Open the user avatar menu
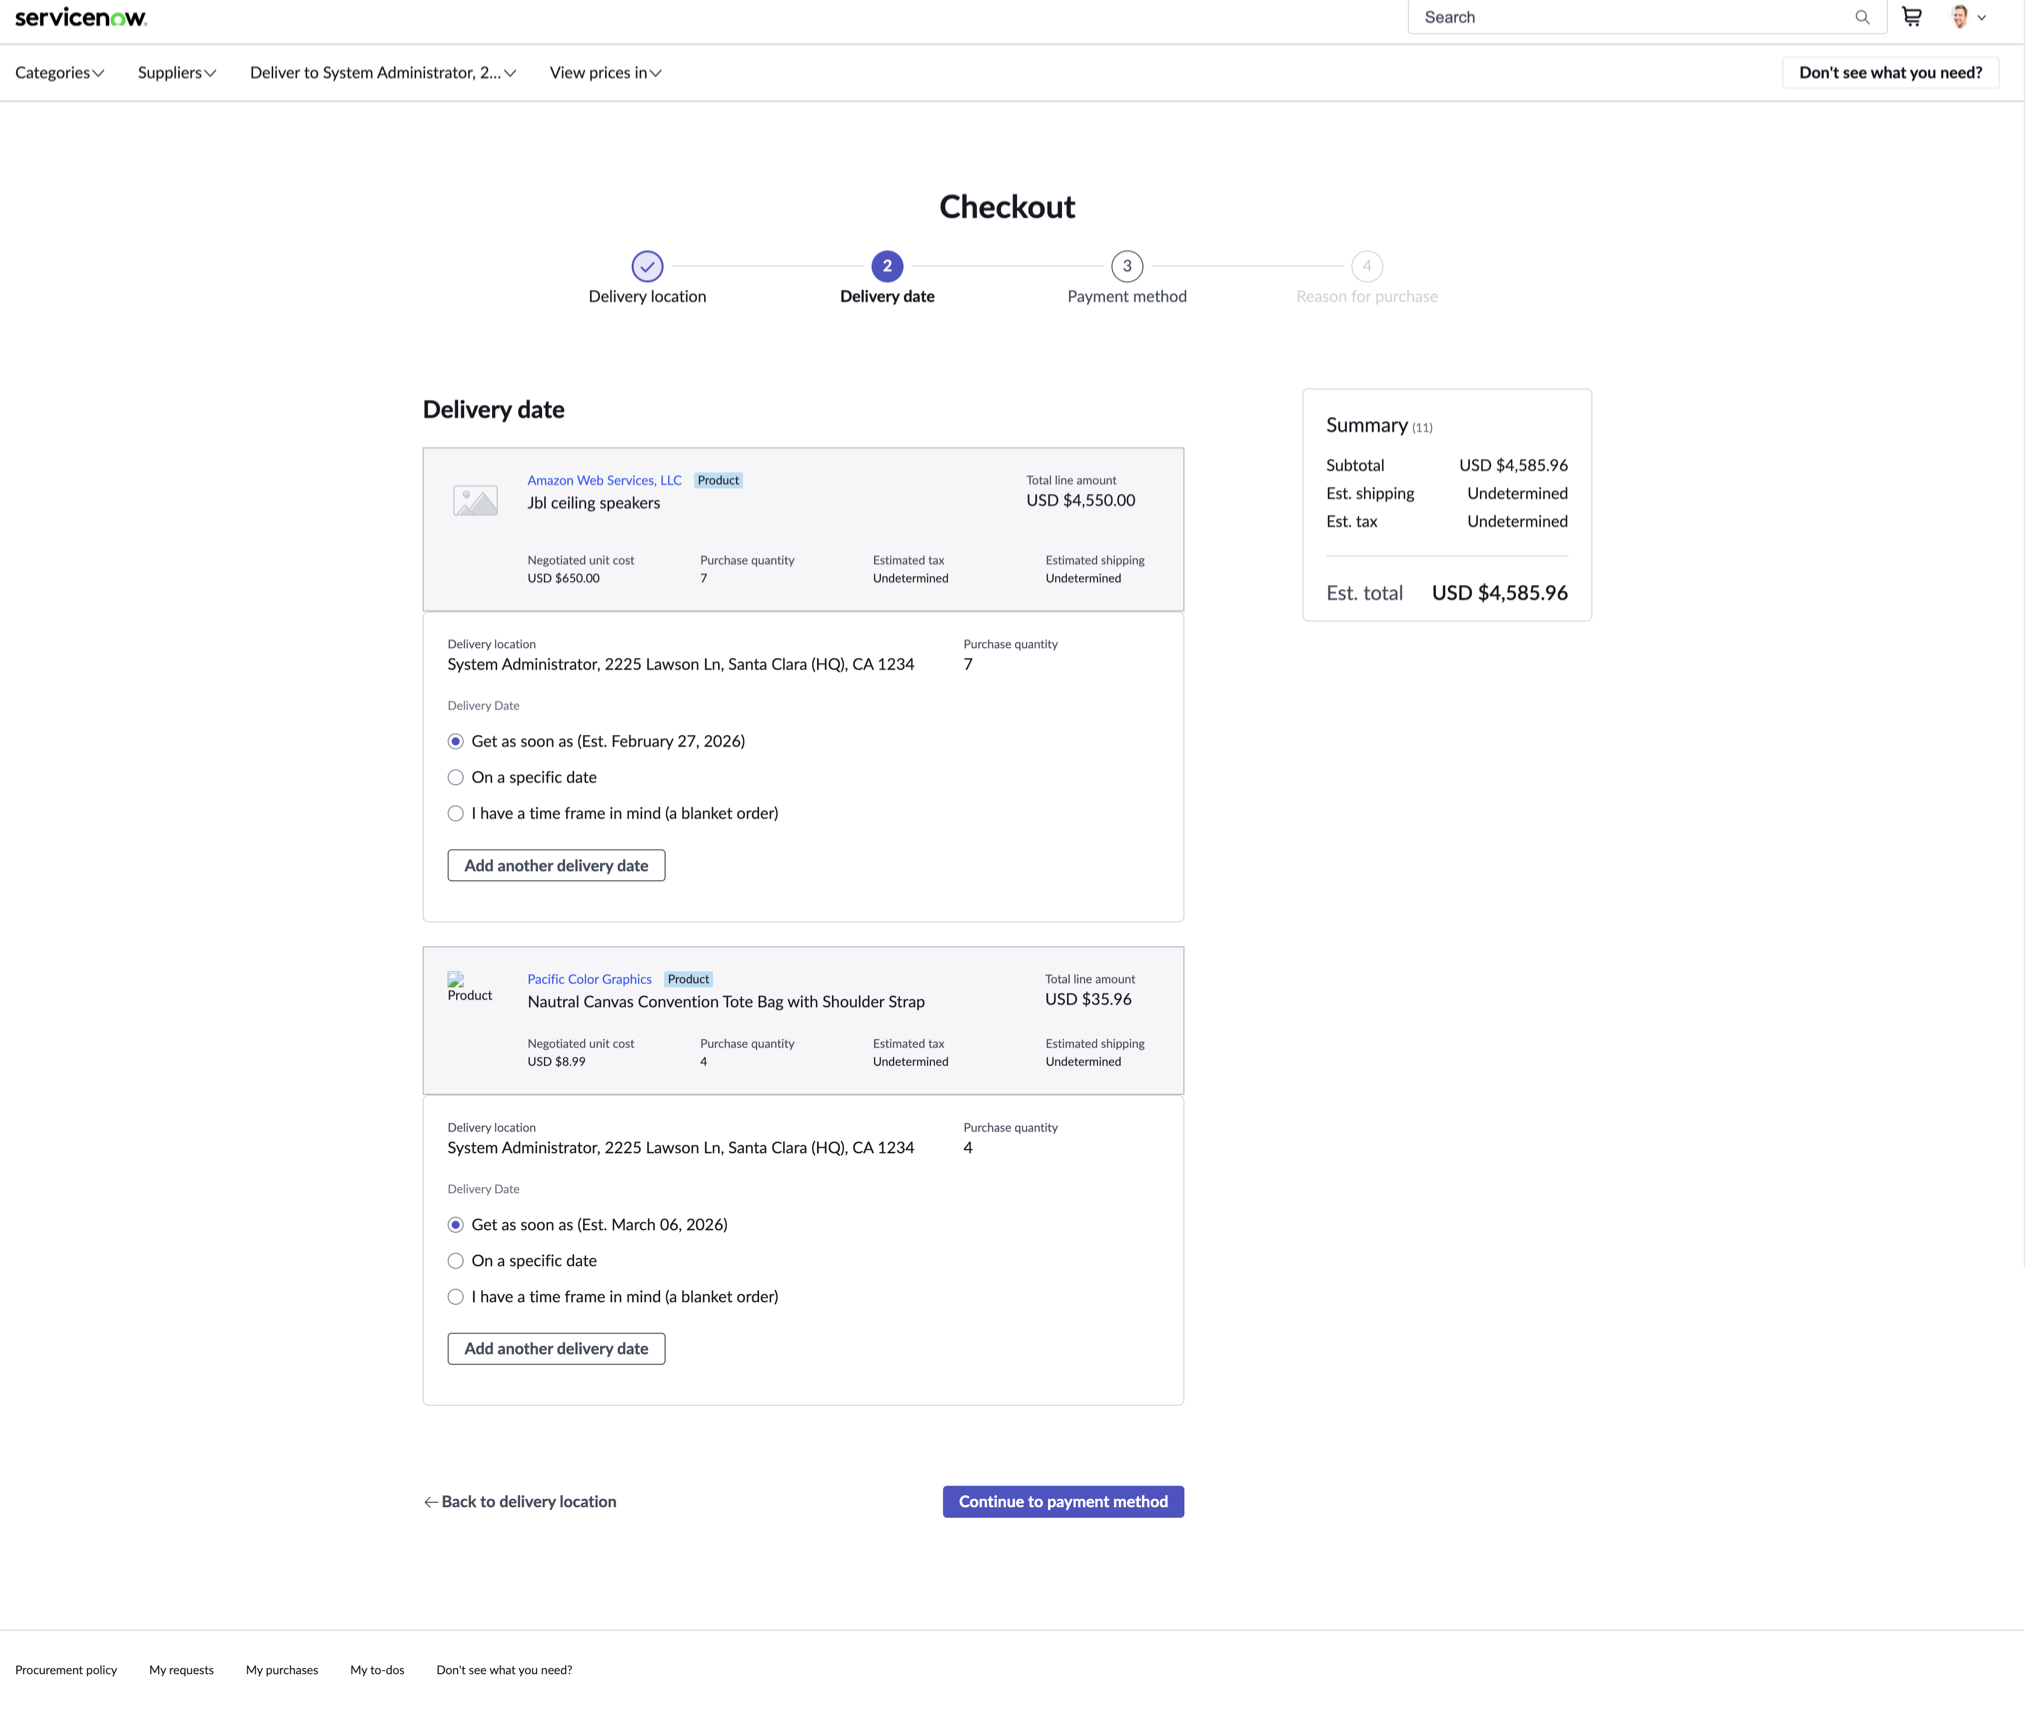This screenshot has height=1713, width=2025. [1968, 17]
